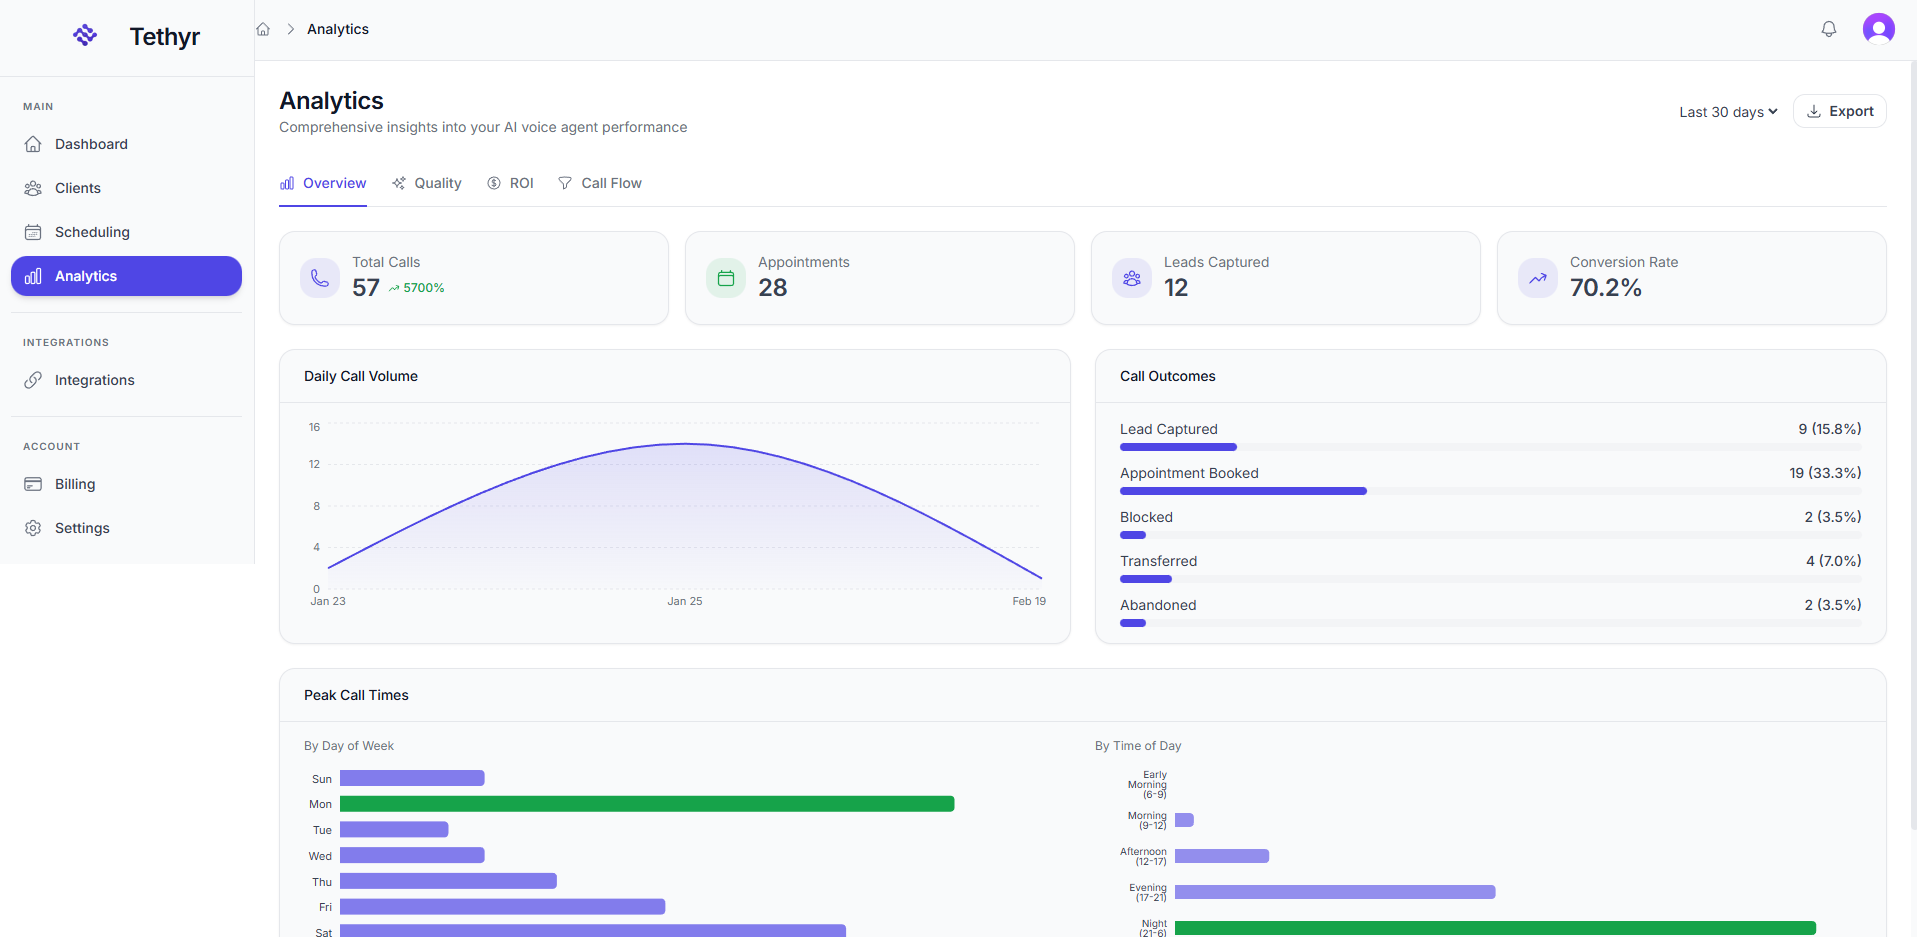Viewport: 1917px width, 937px height.
Task: Switch to the ROI tab
Action: click(x=511, y=183)
